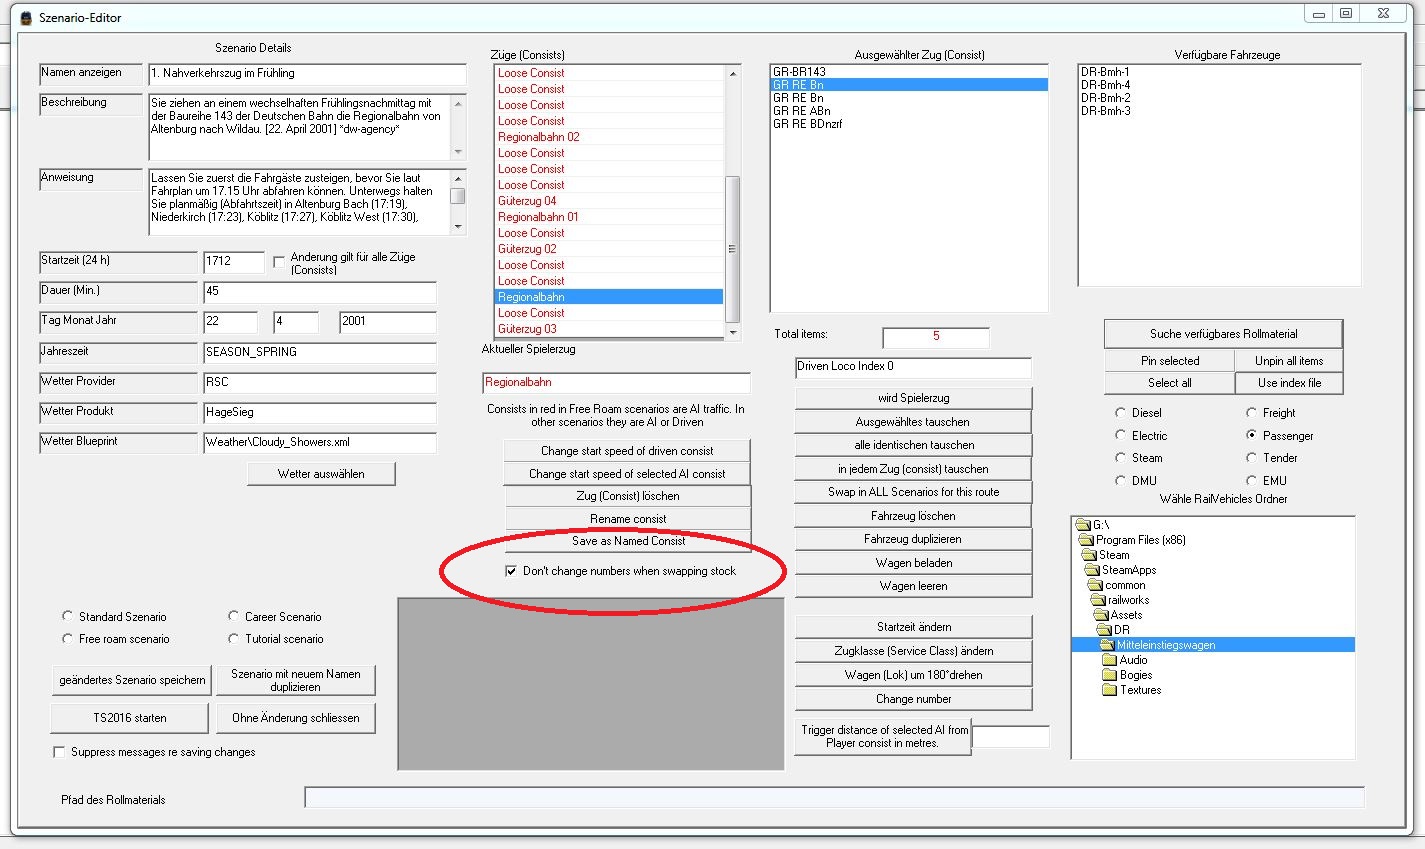The height and width of the screenshot is (849, 1425).
Task: Choose the Career Scenario option
Action: tap(234, 616)
